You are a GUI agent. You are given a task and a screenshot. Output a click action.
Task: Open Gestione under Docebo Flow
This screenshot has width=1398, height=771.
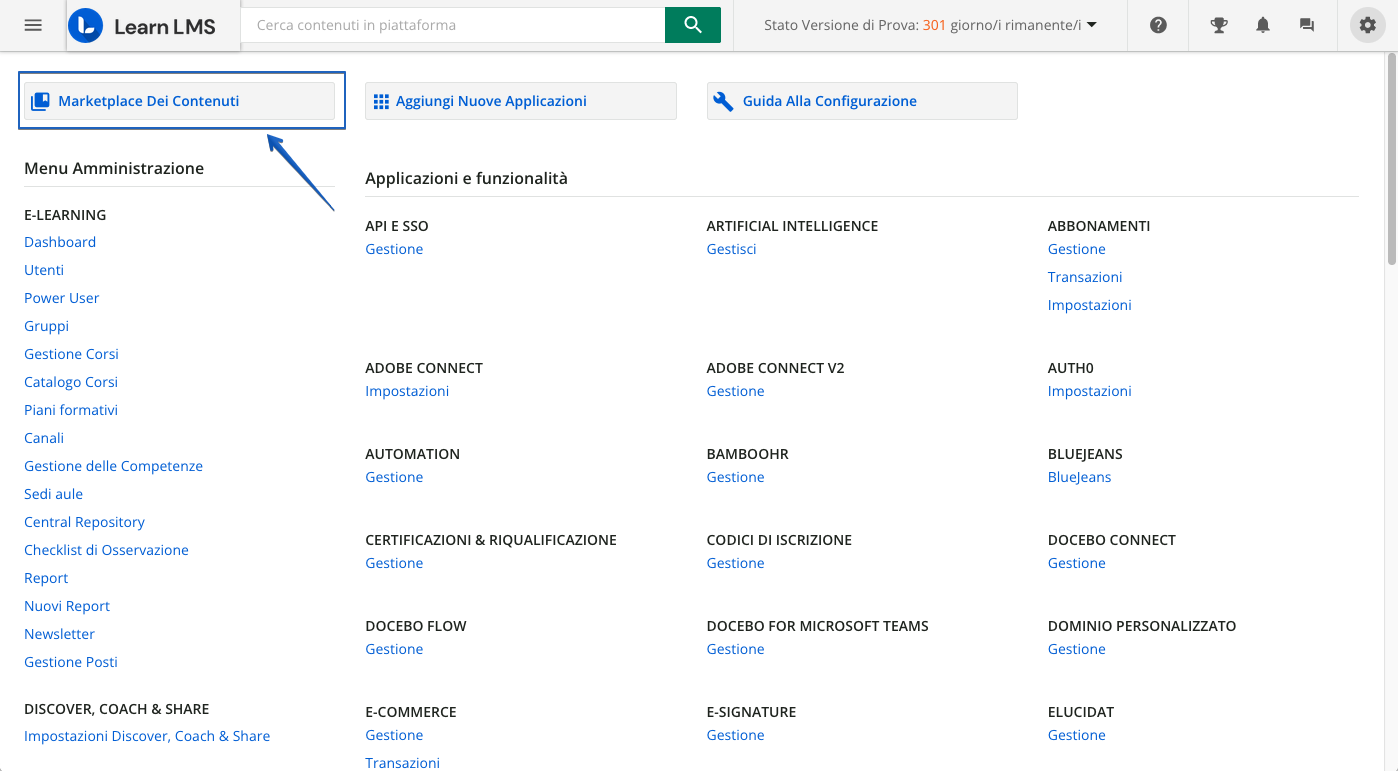[394, 649]
